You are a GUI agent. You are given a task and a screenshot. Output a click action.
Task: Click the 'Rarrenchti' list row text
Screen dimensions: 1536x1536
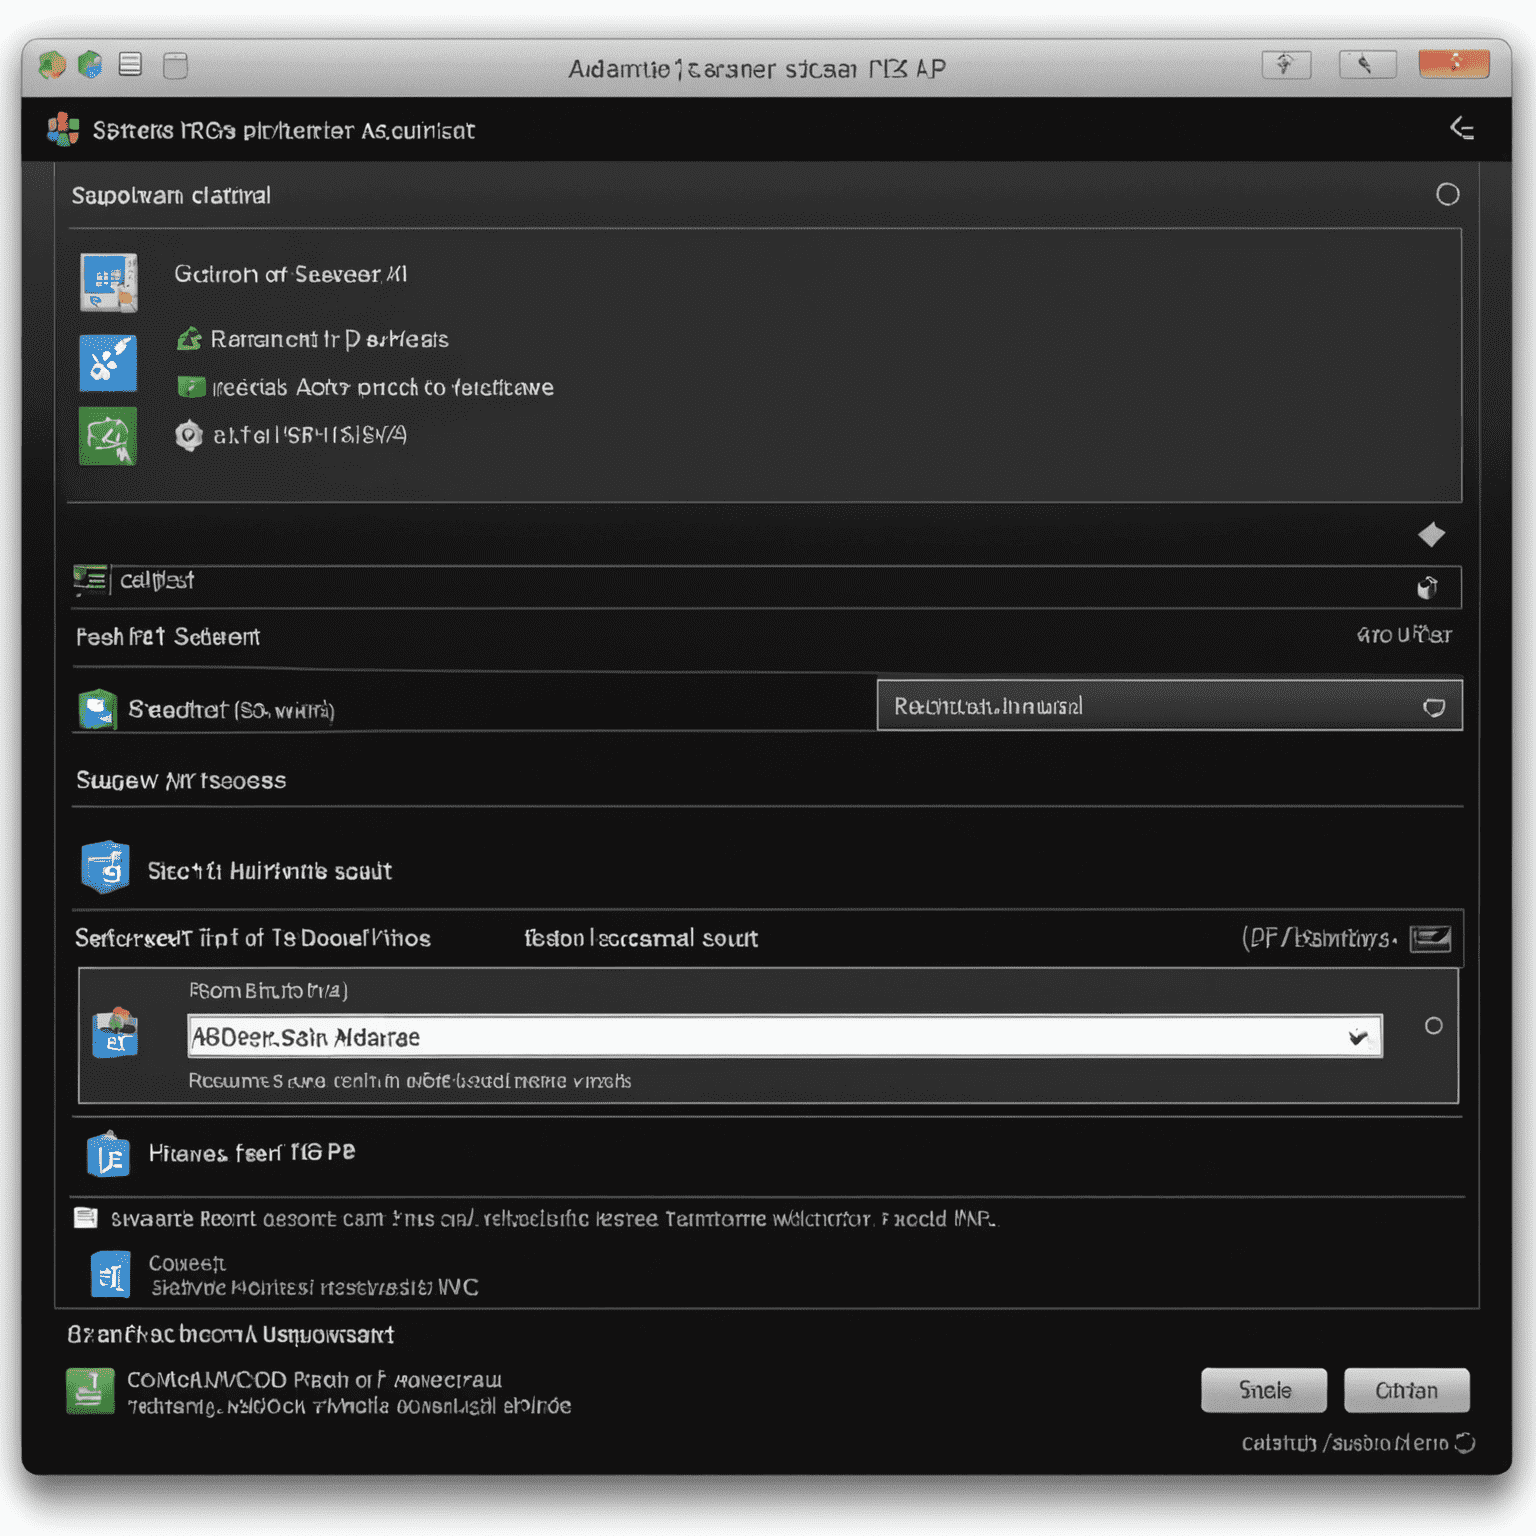329,340
